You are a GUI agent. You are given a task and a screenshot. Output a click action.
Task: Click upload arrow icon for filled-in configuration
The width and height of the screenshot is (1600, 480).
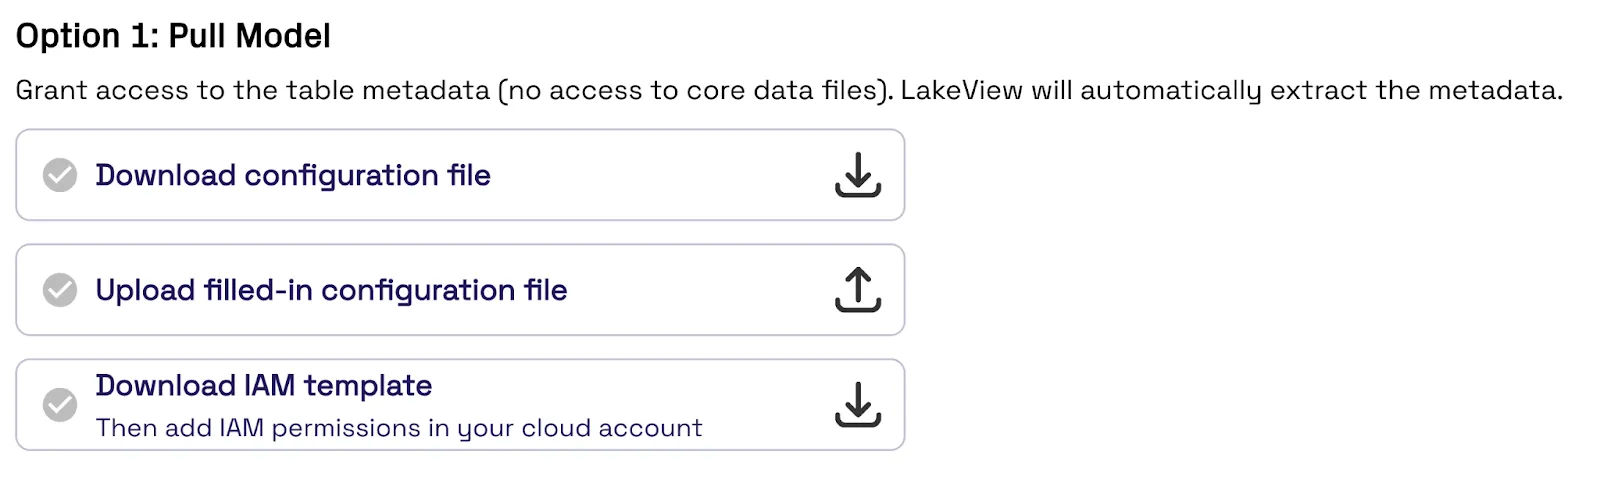[x=857, y=290]
